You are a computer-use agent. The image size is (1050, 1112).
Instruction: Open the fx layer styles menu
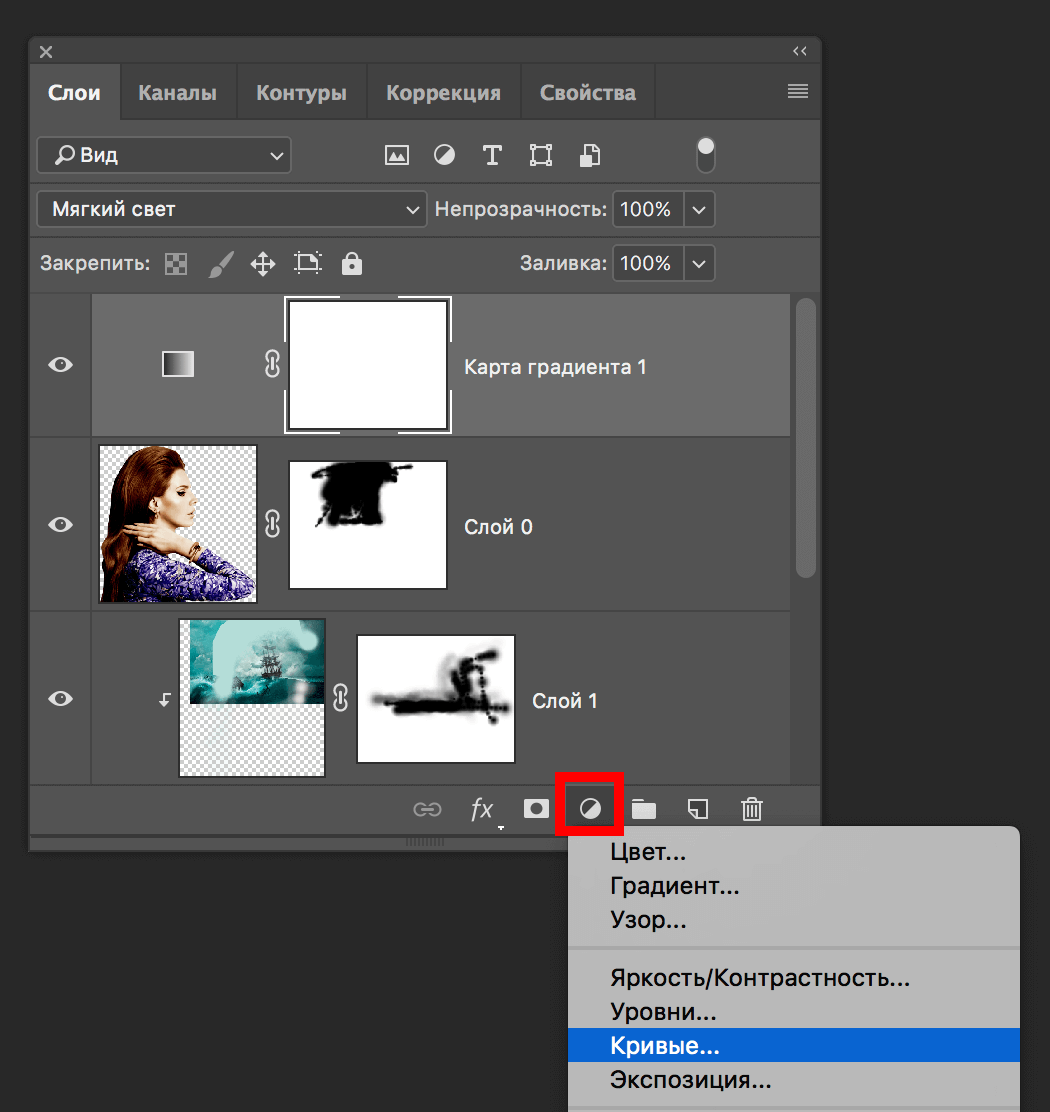[x=483, y=809]
